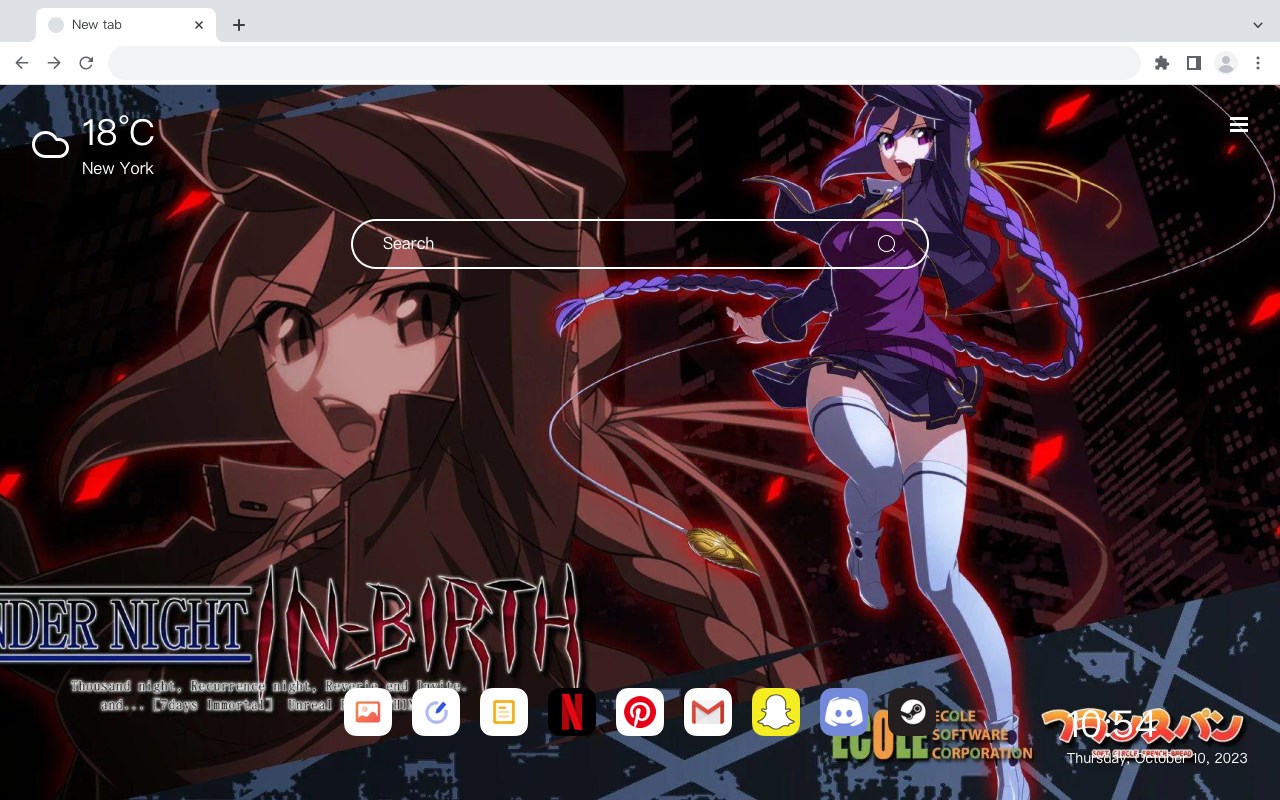Click the search magnifier icon
This screenshot has height=800, width=1280.
click(887, 244)
